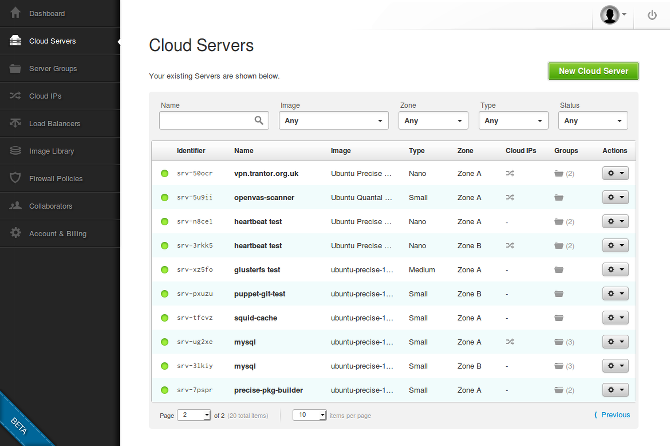Viewport: 670px width, 446px height.
Task: Open the items per page dropdown
Action: pyautogui.click(x=309, y=415)
